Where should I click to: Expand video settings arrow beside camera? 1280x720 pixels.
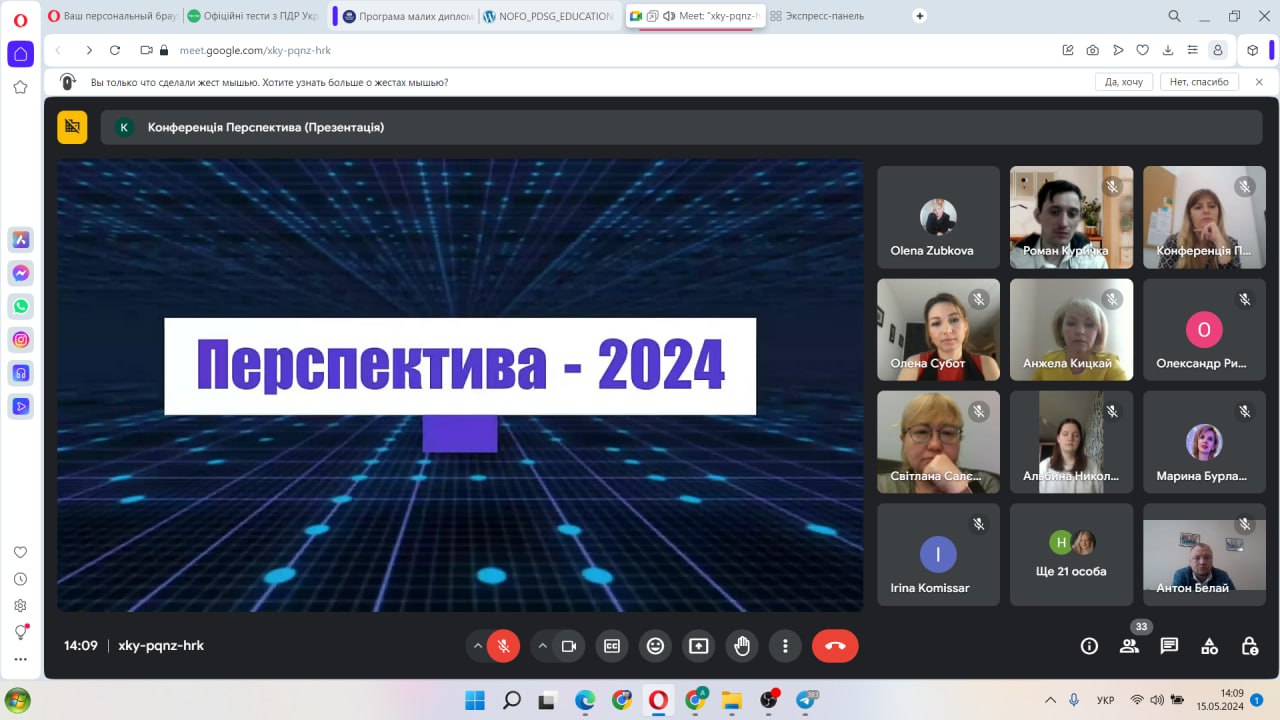[543, 646]
